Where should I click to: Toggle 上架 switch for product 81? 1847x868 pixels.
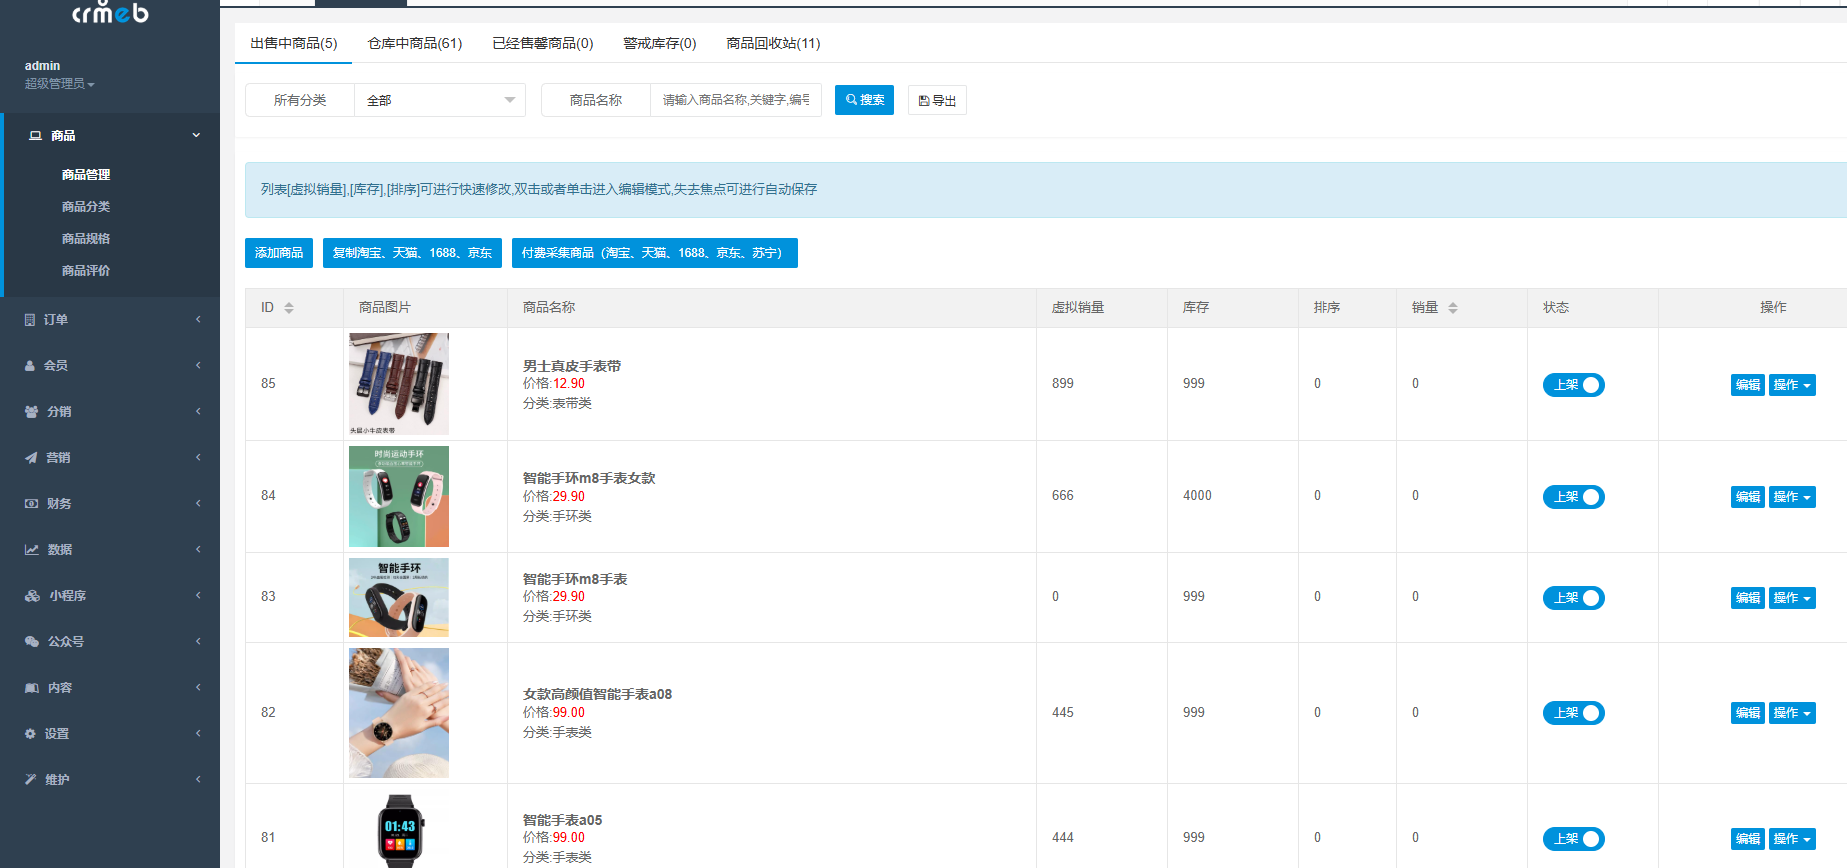pyautogui.click(x=1573, y=839)
